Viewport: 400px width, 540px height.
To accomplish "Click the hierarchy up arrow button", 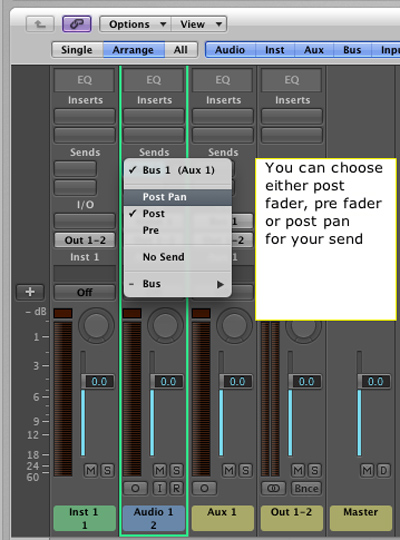I will (40, 24).
